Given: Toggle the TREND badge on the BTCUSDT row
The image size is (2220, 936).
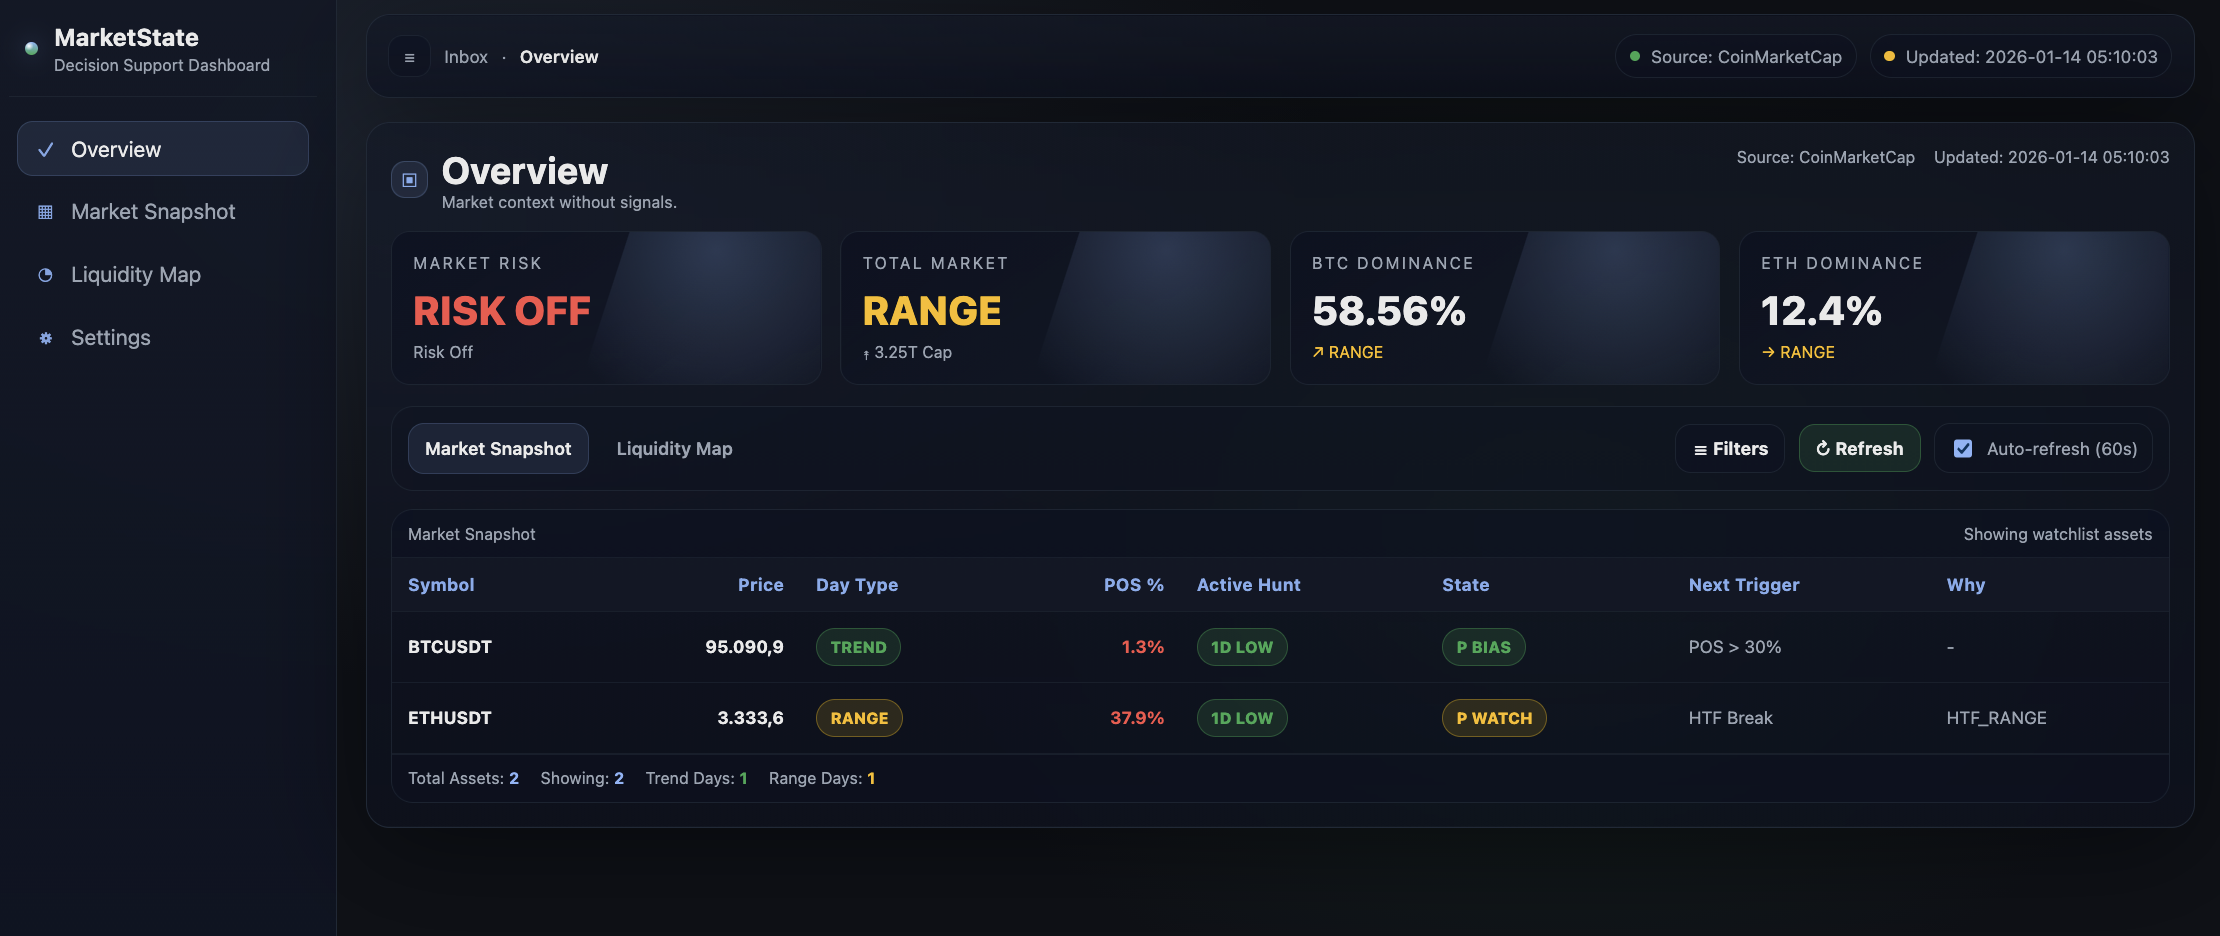Looking at the screenshot, I should (858, 647).
